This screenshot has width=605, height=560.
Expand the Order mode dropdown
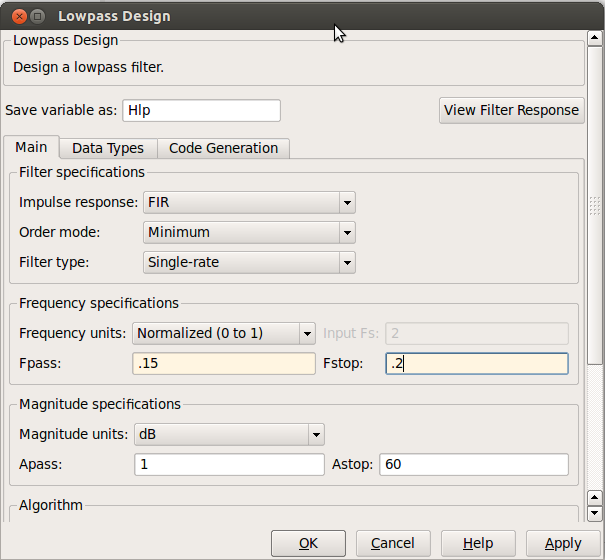point(249,232)
